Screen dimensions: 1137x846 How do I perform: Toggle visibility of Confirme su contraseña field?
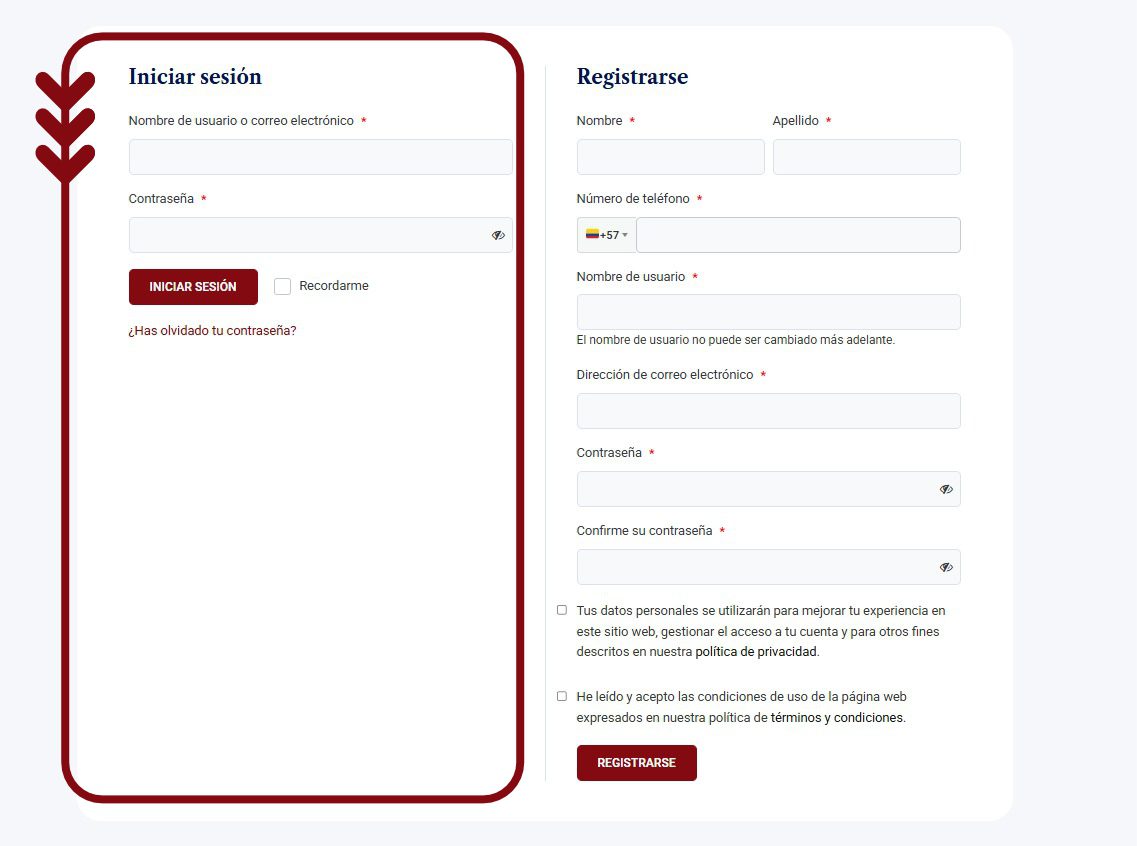946,567
